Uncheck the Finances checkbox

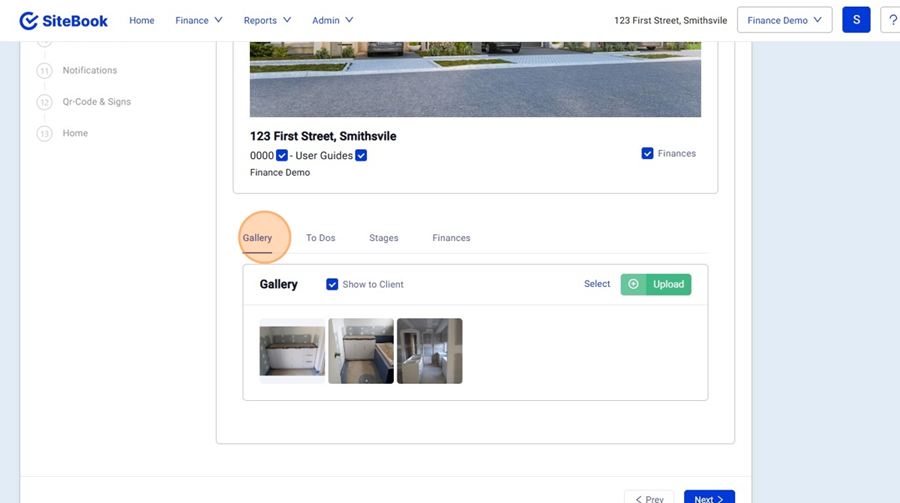648,153
